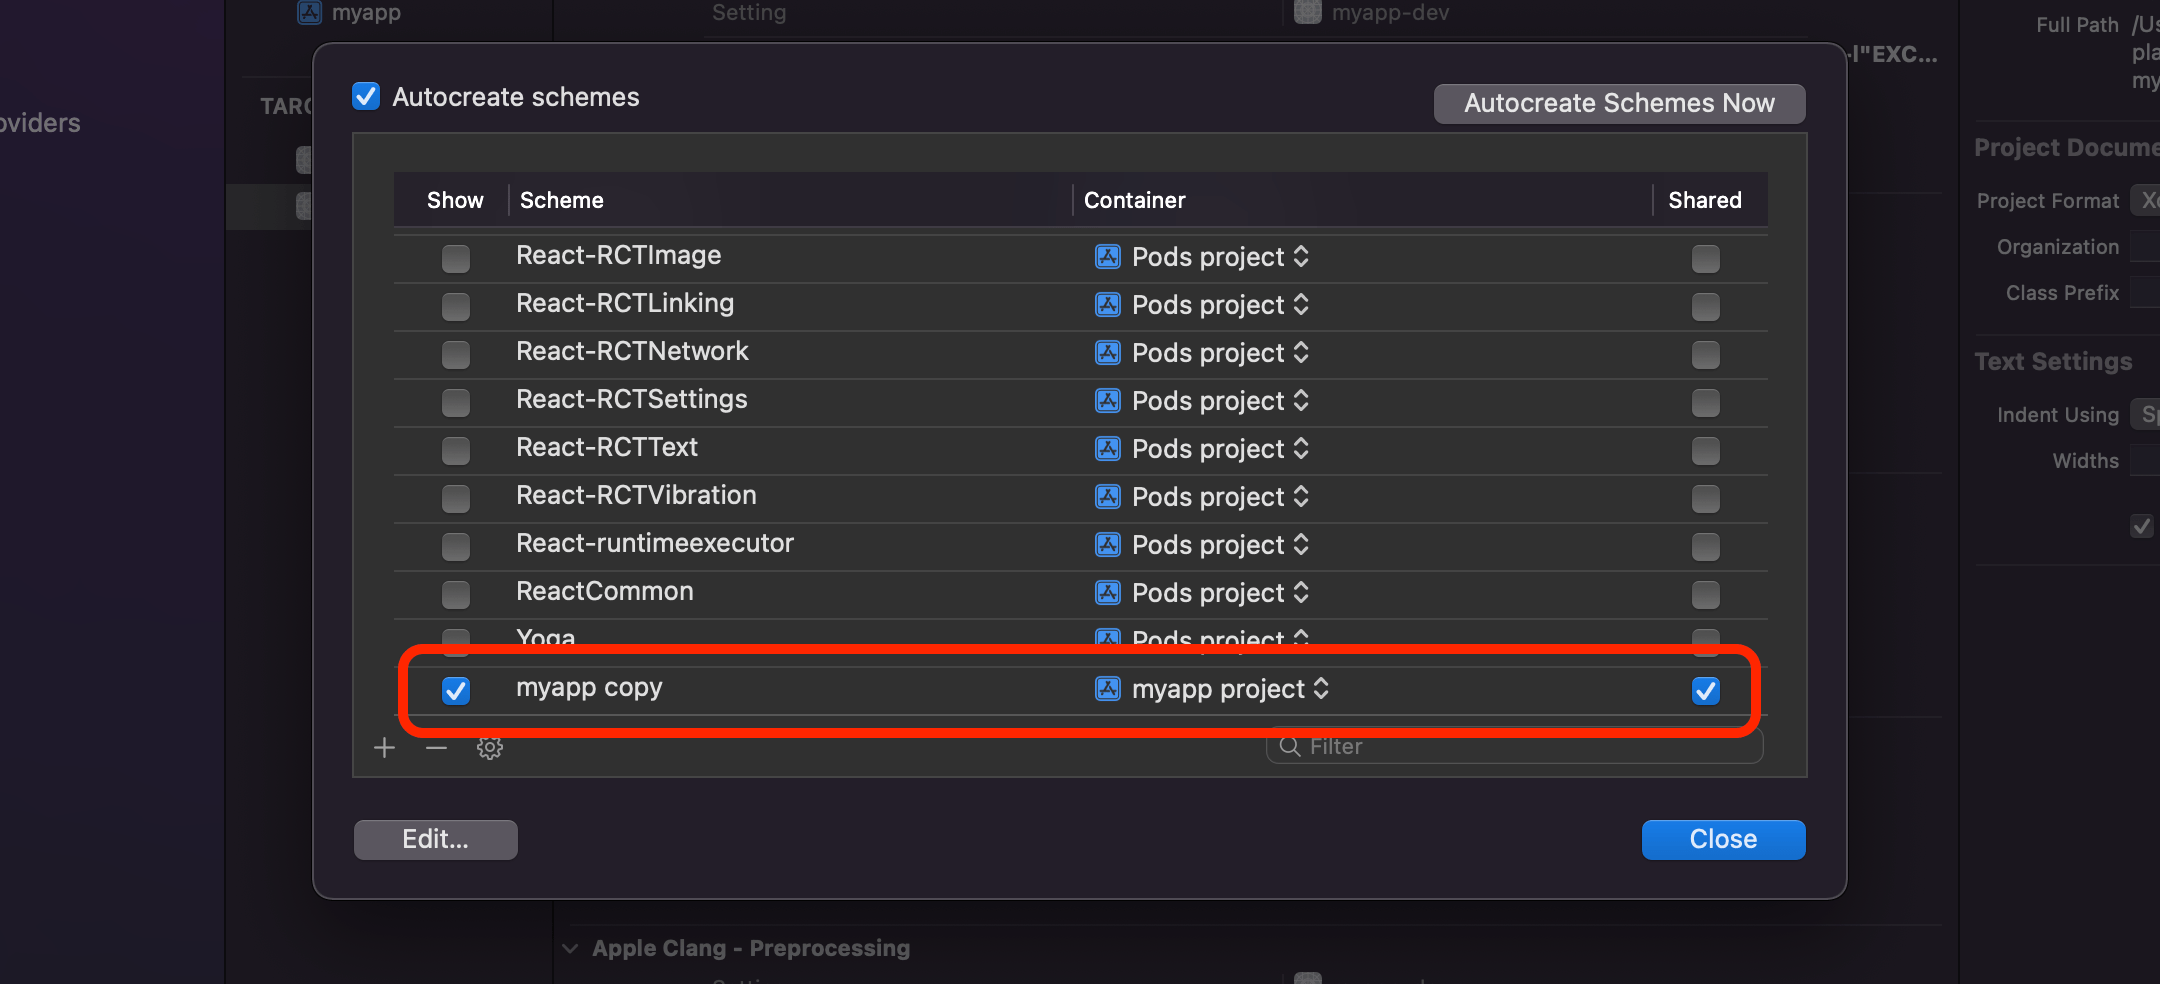Open the scheme editor via Edit button
The image size is (2160, 984).
tap(435, 839)
